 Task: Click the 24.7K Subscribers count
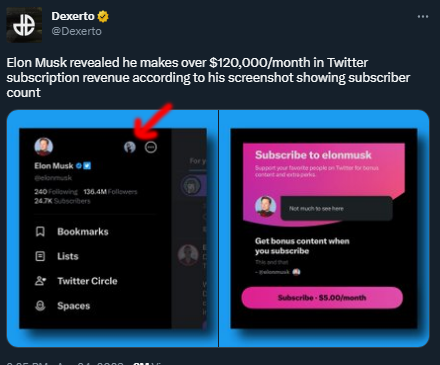[x=62, y=201]
